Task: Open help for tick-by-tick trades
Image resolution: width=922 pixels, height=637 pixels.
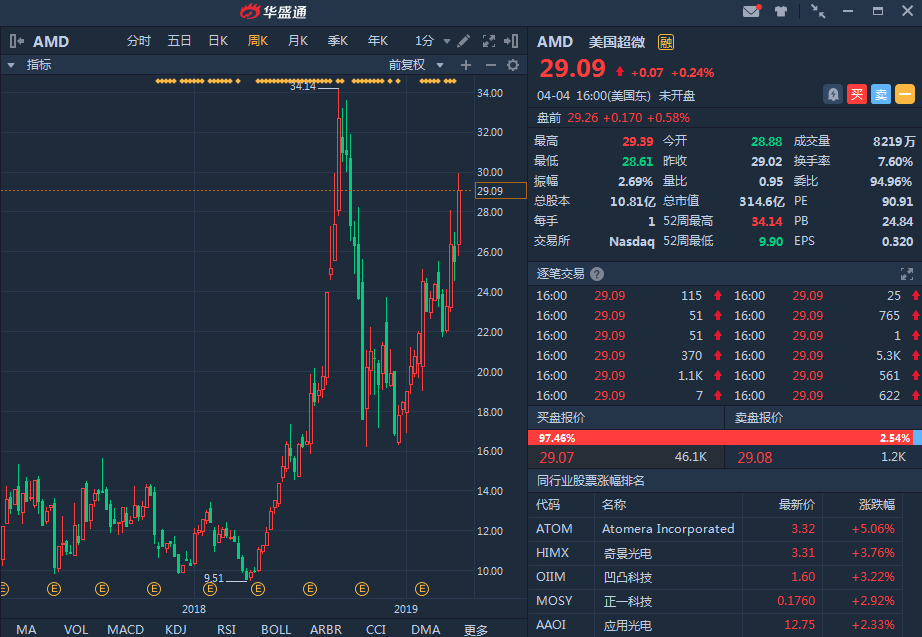Action: click(x=597, y=274)
